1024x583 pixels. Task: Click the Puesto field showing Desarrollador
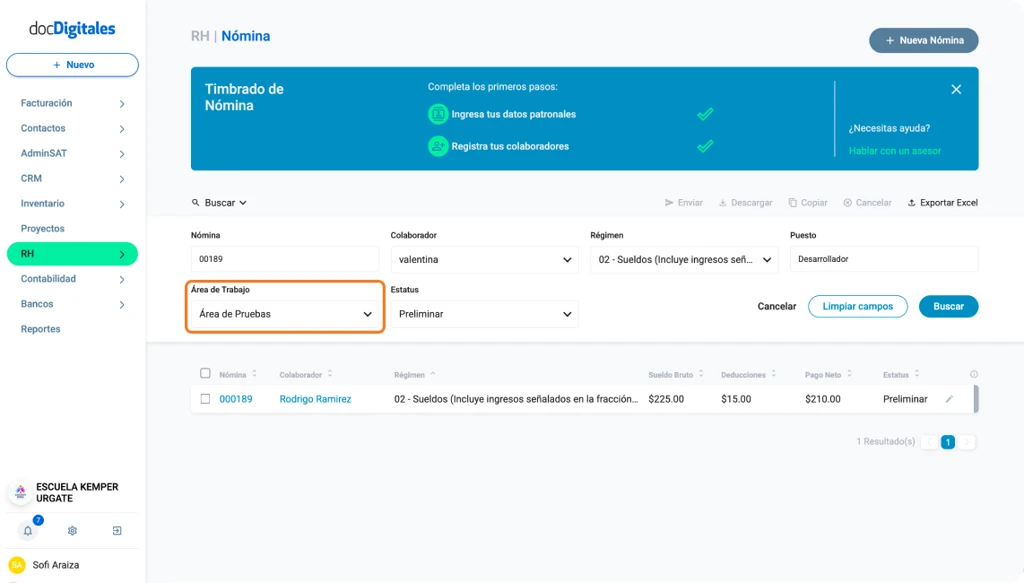884,259
